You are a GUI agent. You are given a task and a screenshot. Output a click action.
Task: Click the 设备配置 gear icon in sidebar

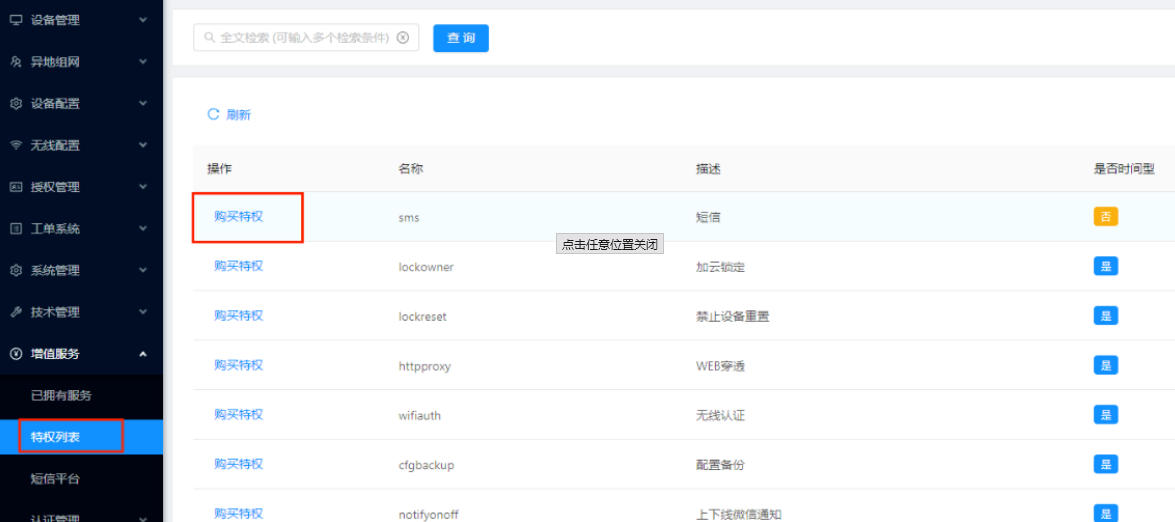coord(15,104)
